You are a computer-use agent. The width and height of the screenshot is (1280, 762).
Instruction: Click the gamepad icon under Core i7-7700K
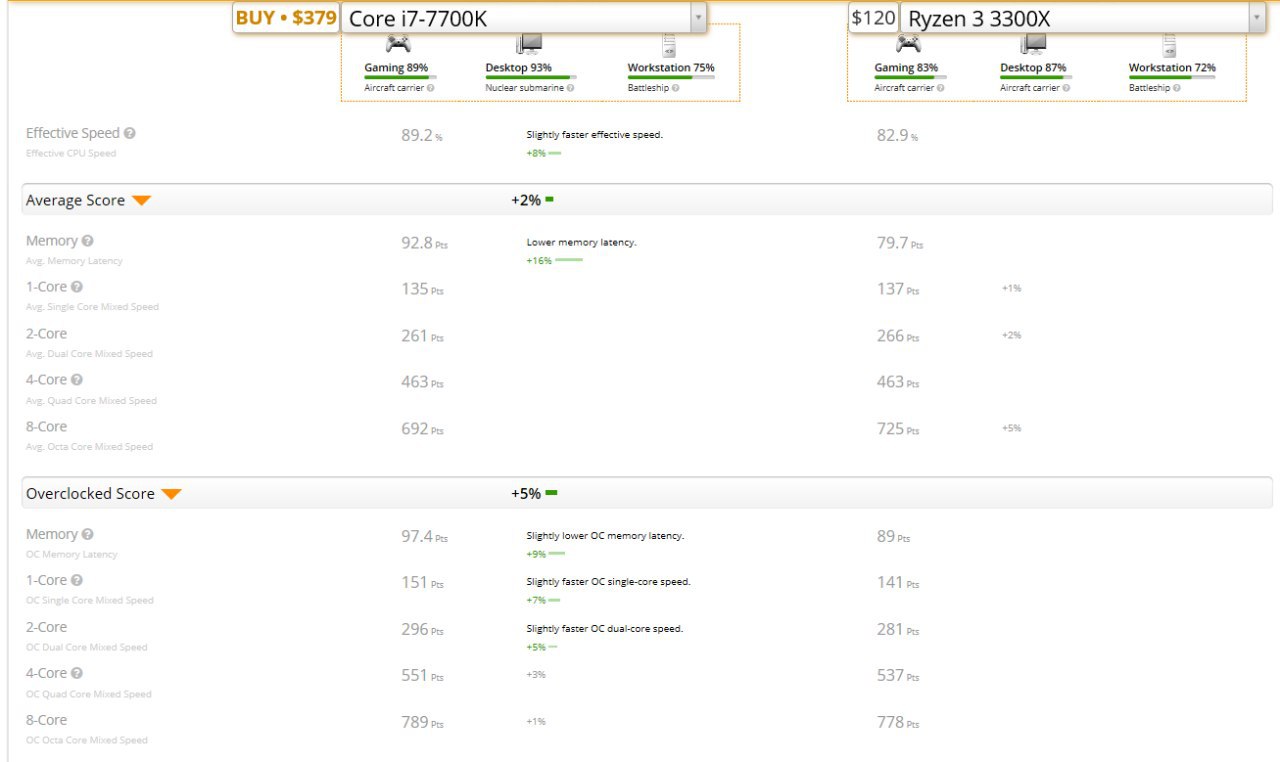(398, 44)
